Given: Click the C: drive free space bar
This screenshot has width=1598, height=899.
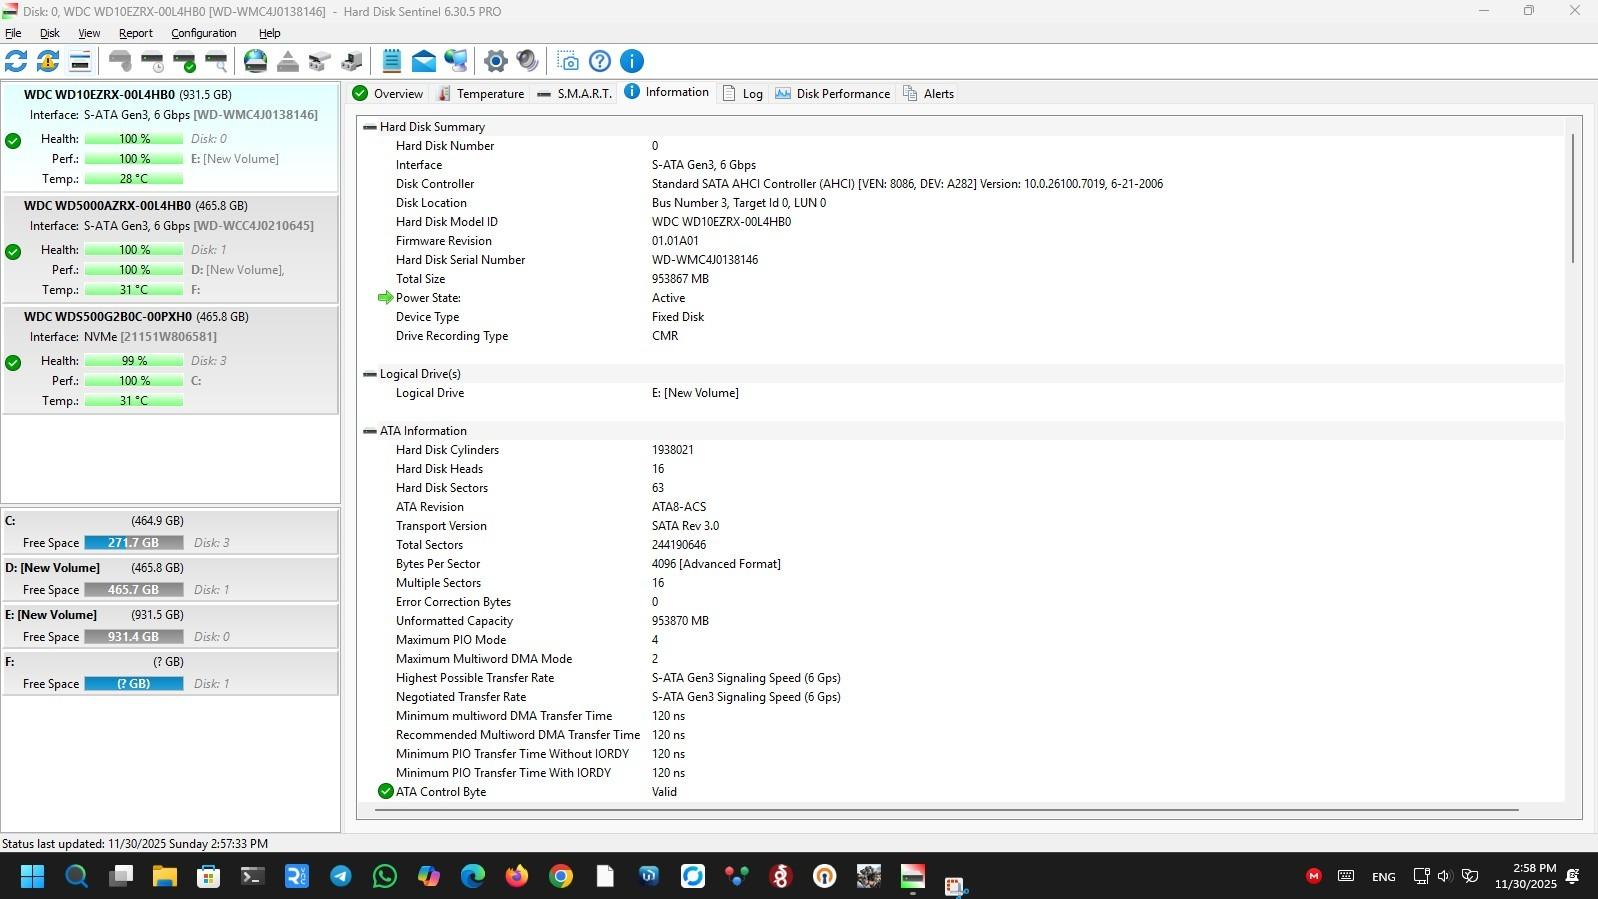Looking at the screenshot, I should (133, 543).
